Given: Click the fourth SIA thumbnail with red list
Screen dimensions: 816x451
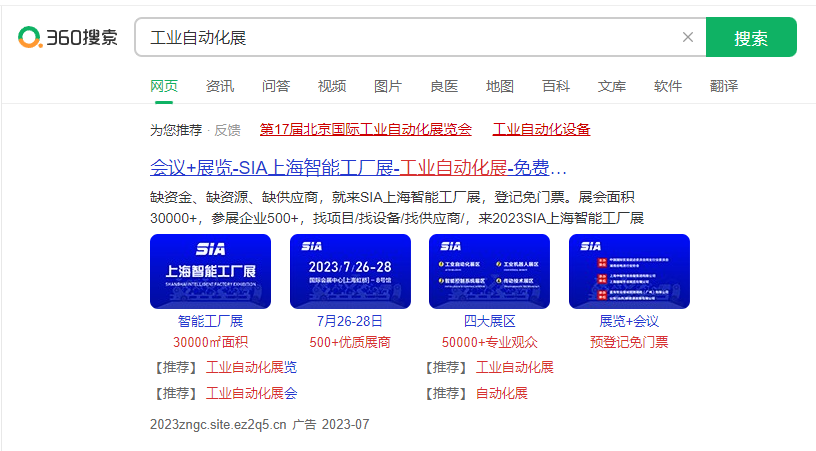Looking at the screenshot, I should click(629, 271).
